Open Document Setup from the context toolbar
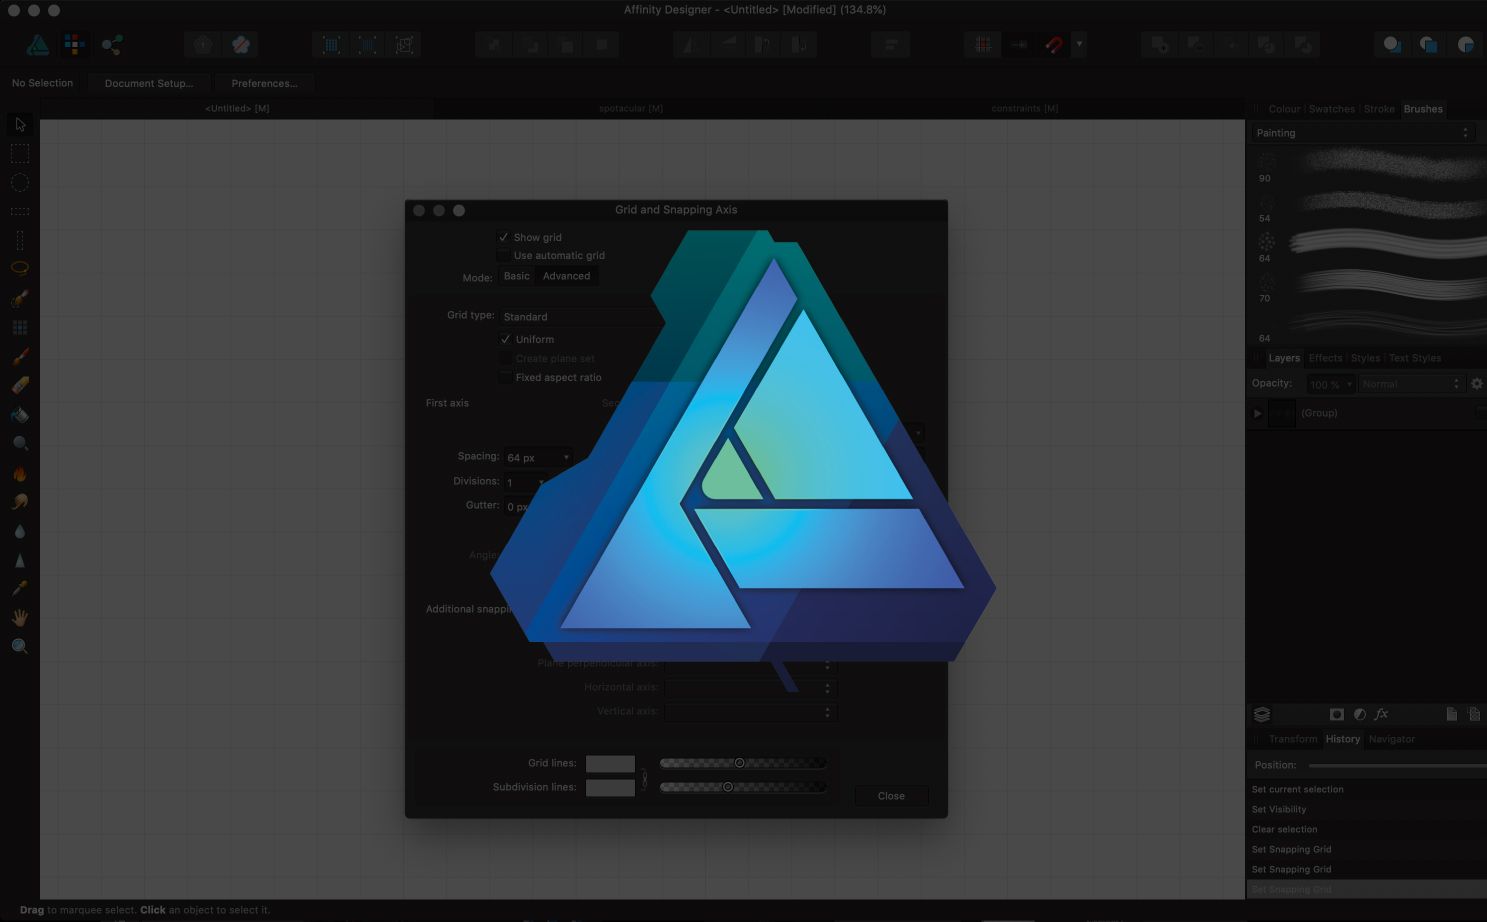This screenshot has width=1487, height=922. [x=148, y=83]
